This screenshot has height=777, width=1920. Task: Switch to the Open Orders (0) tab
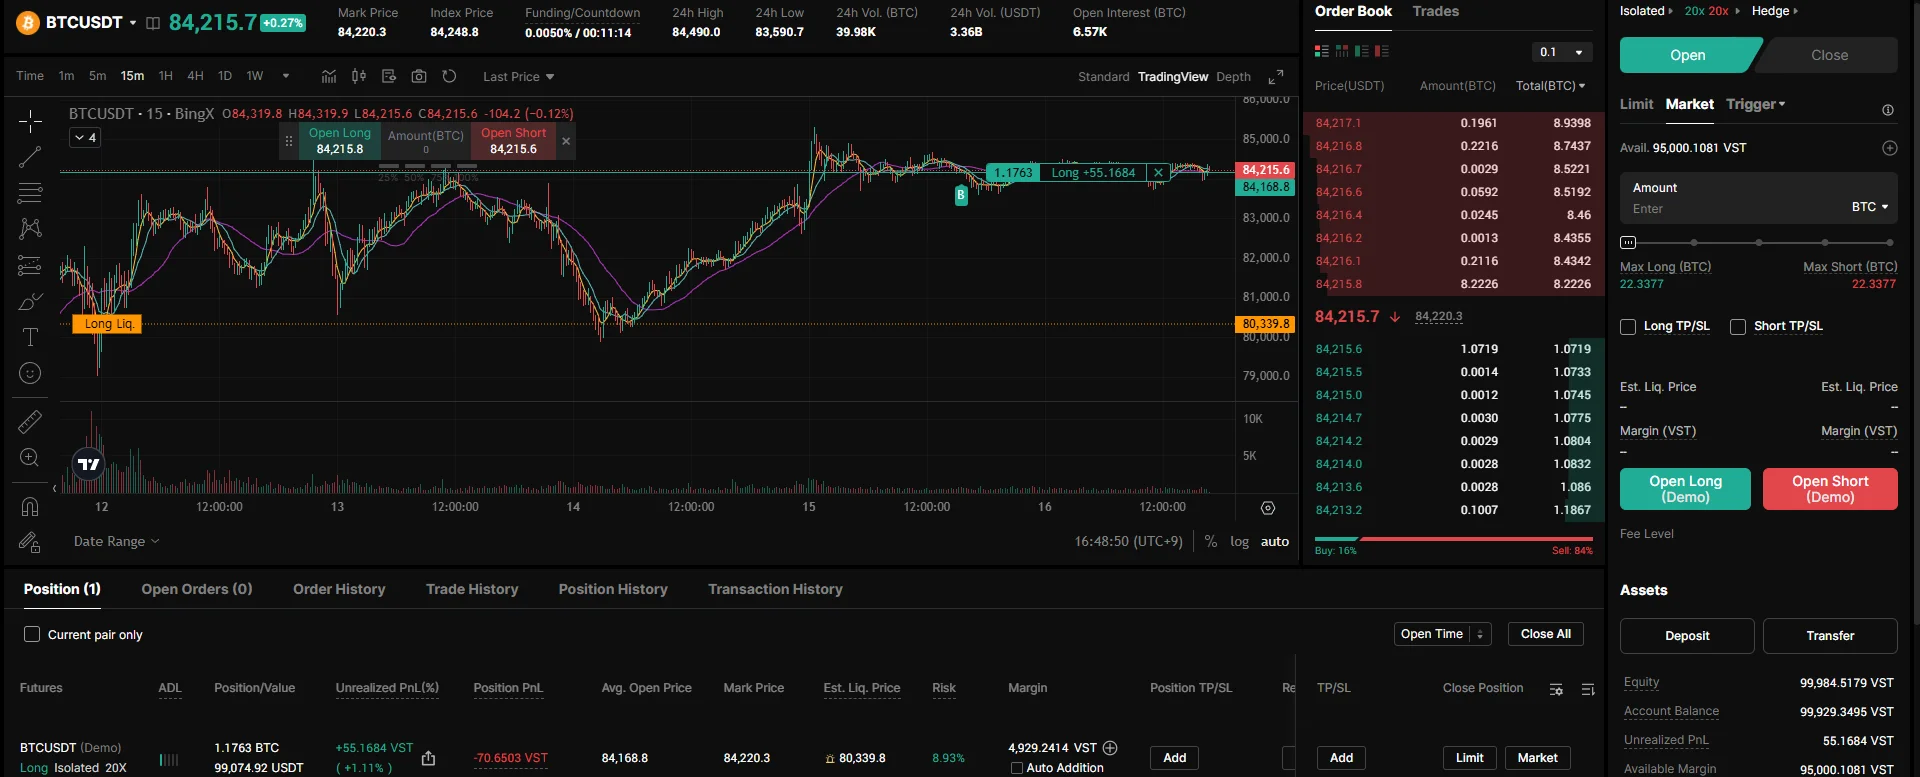coord(197,589)
